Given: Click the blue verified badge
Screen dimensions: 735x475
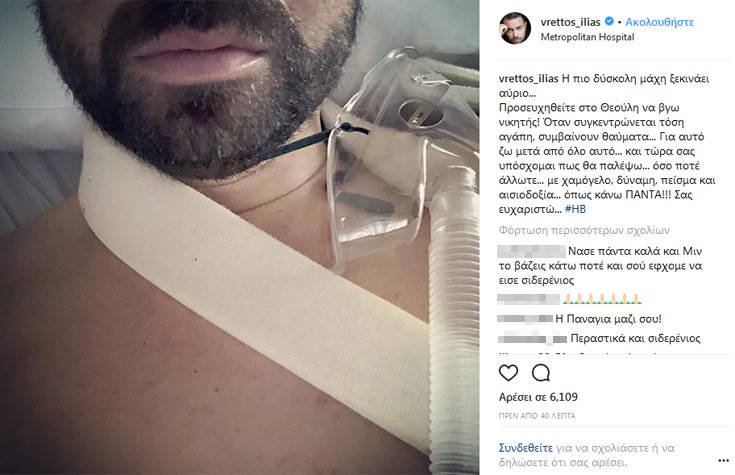Looking at the screenshot, I should [x=608, y=22].
